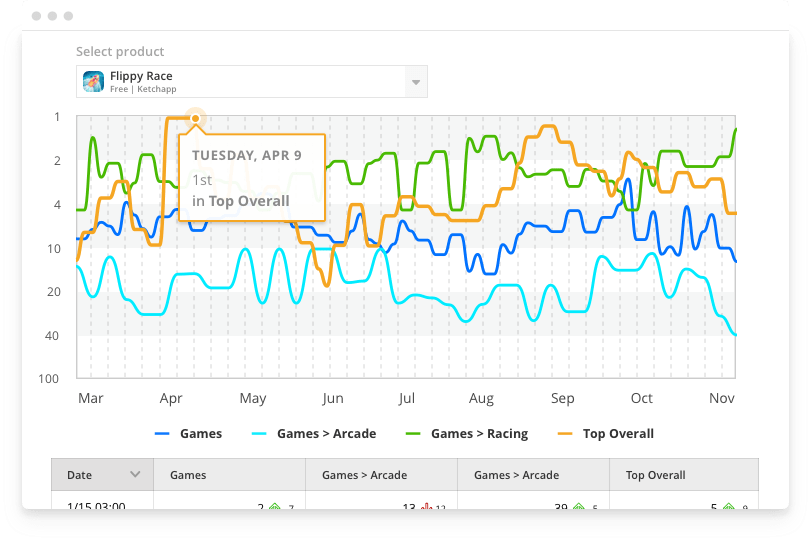Image resolution: width=811 pixels, height=541 pixels.
Task: Click the Nov label on x-axis
Action: click(x=722, y=398)
